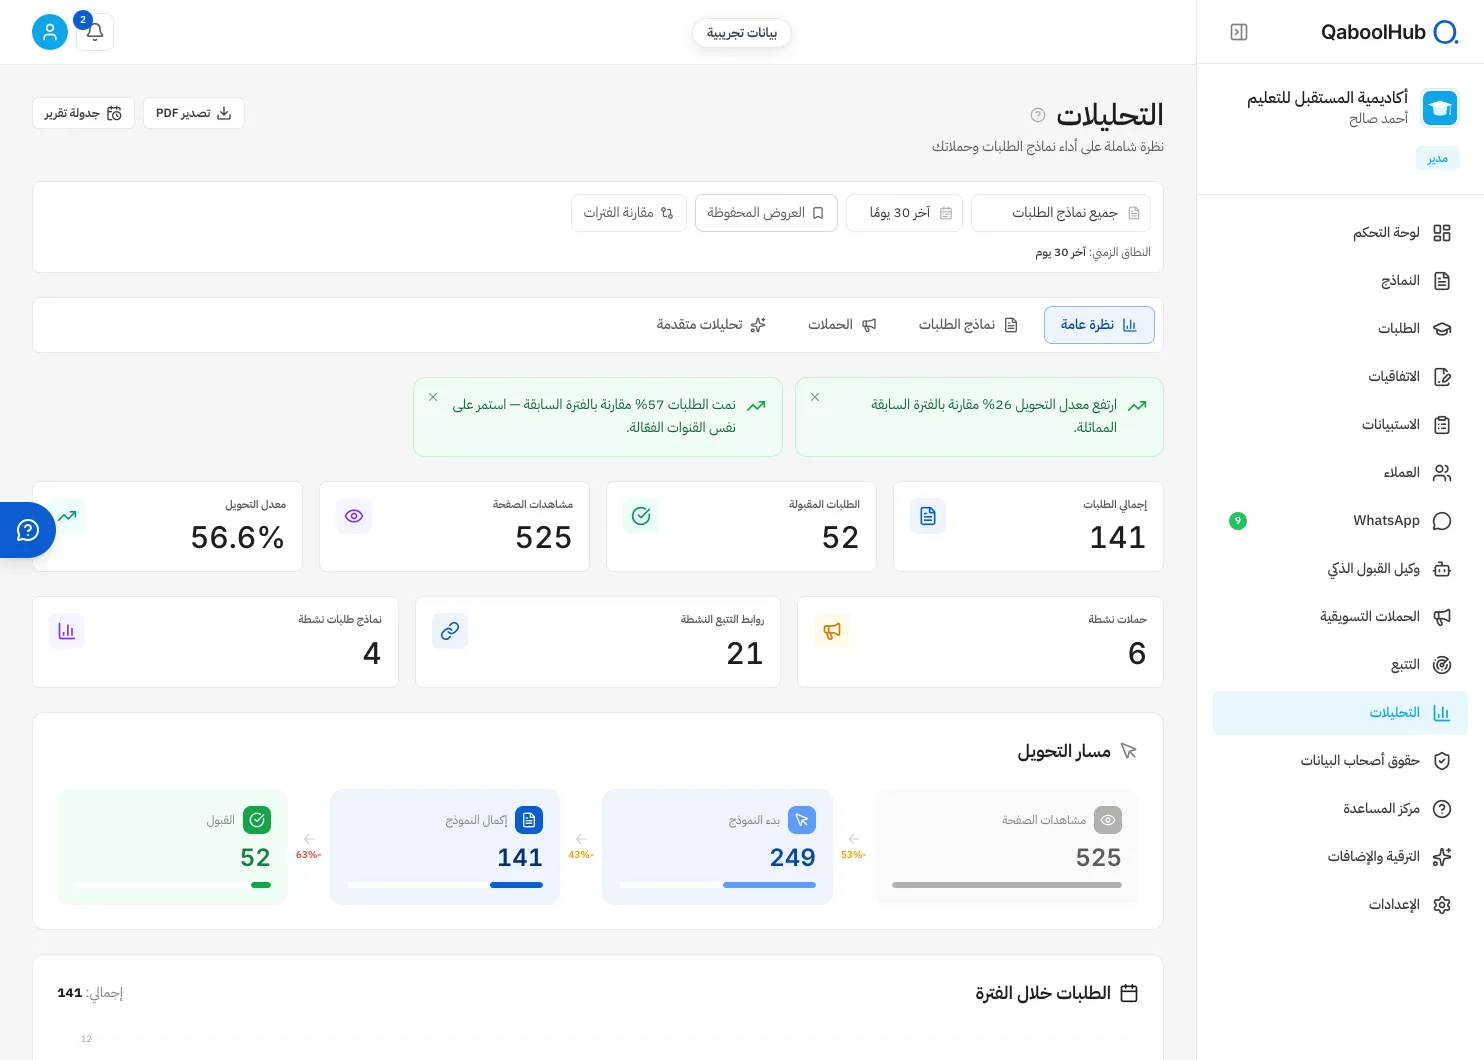The width and height of the screenshot is (1484, 1060).
Task: Click جدولة تقرير button
Action: 83,113
